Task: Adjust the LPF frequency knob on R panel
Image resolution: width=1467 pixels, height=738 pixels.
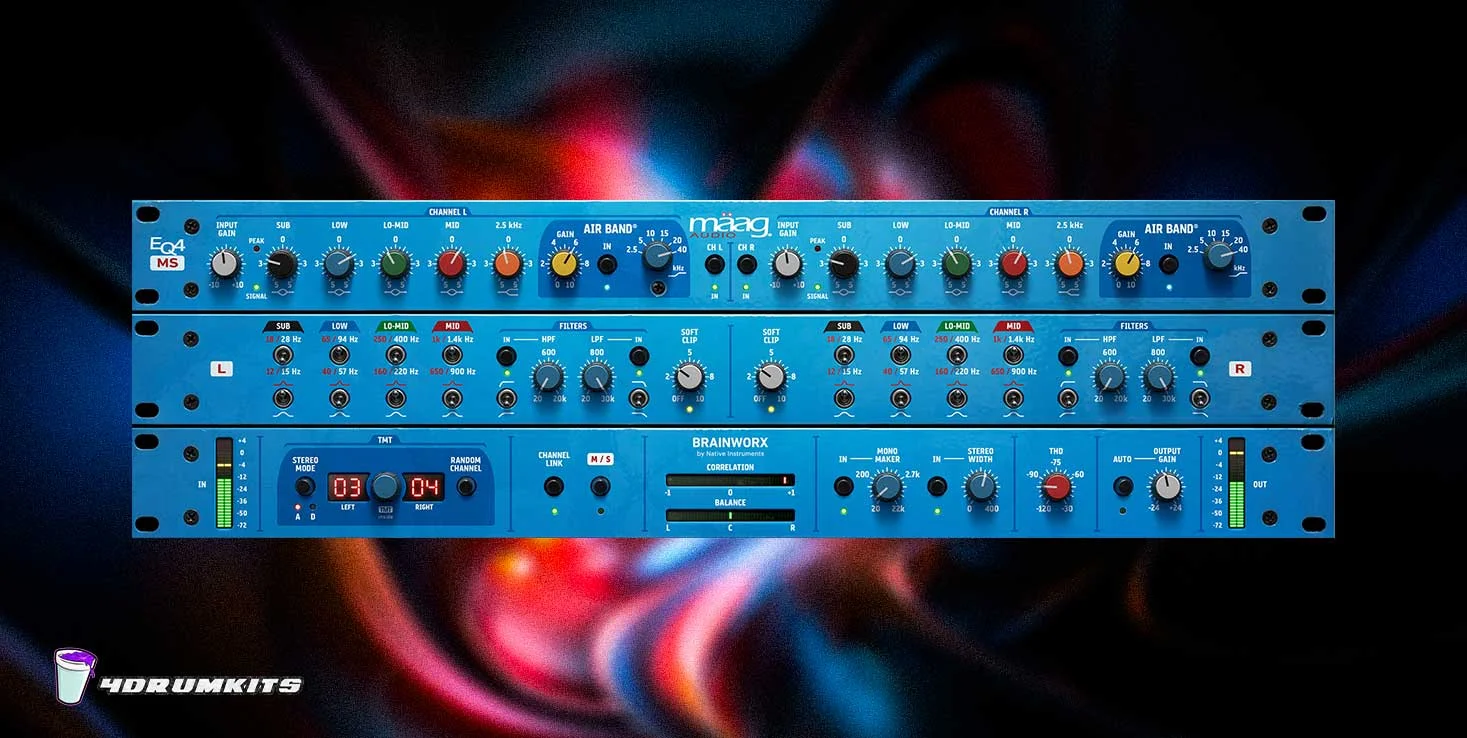Action: [1158, 377]
